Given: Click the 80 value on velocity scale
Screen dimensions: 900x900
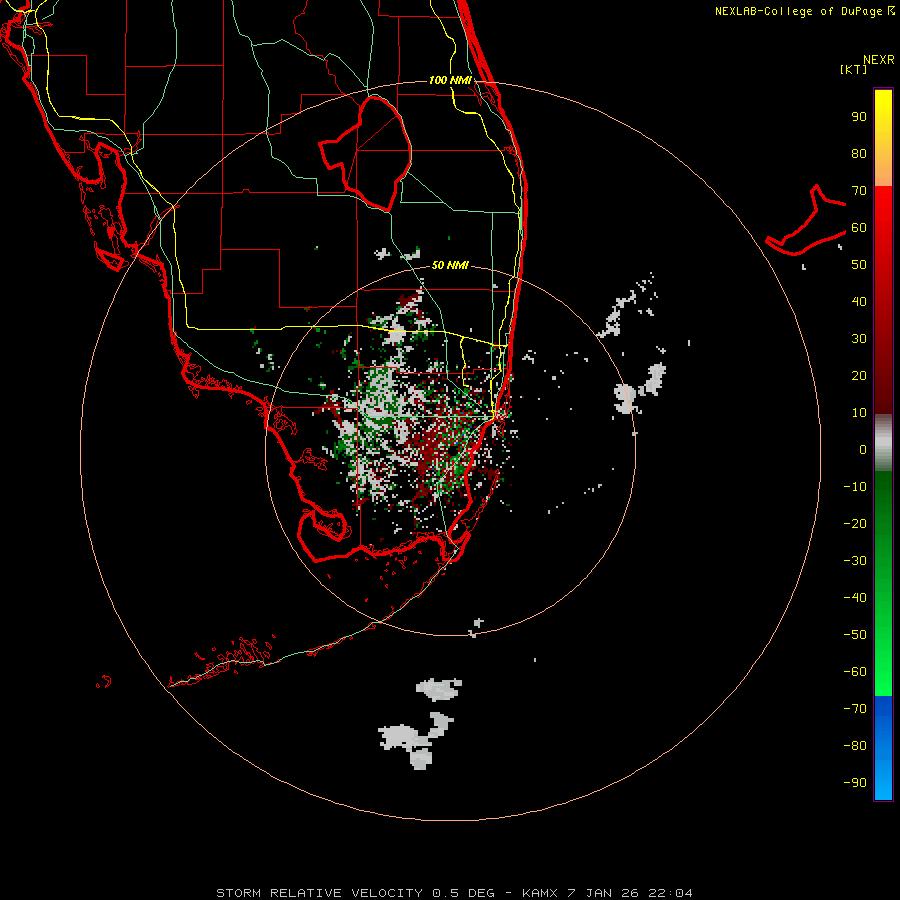Looking at the screenshot, I should point(859,154).
